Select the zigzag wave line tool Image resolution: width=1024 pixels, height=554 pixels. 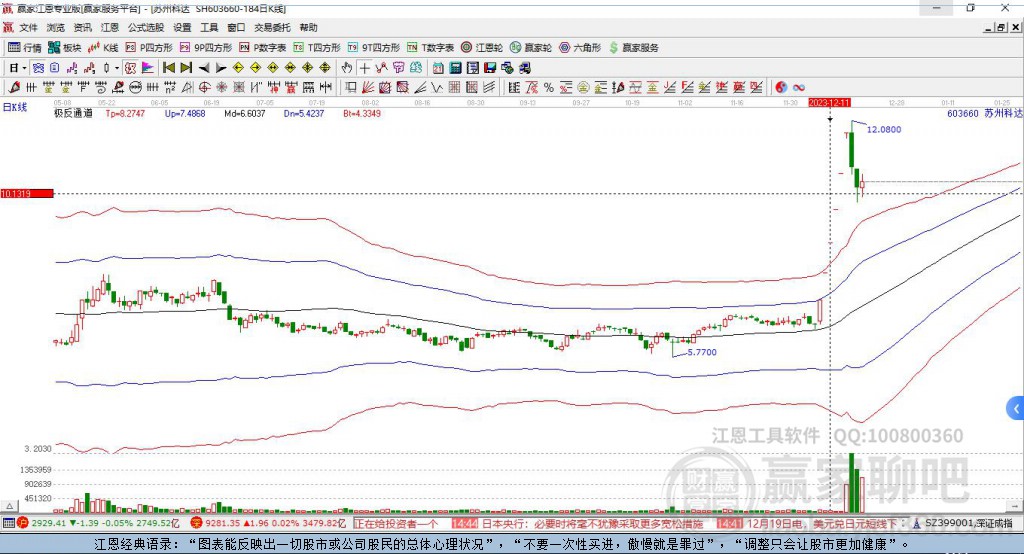(437, 88)
